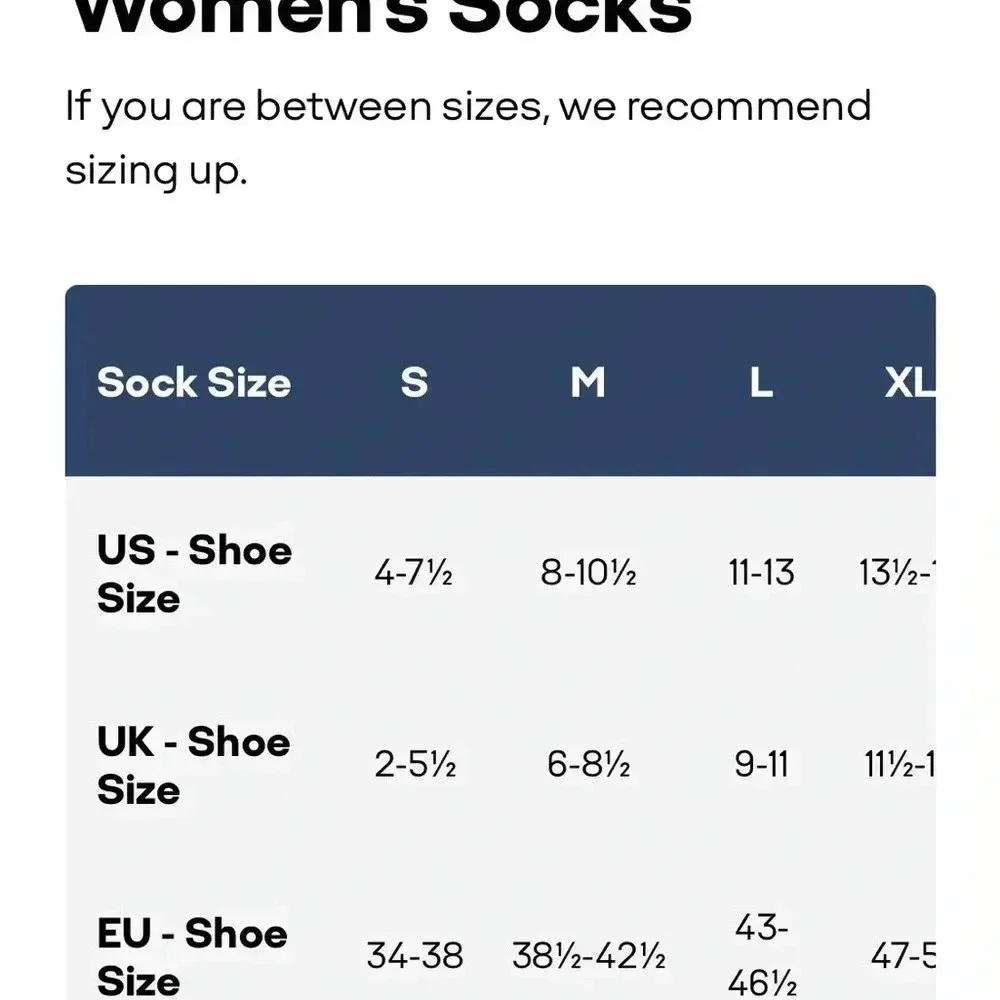Screen dimensions: 1000x1000
Task: Click the UK large value 9-11
Action: [x=761, y=763]
